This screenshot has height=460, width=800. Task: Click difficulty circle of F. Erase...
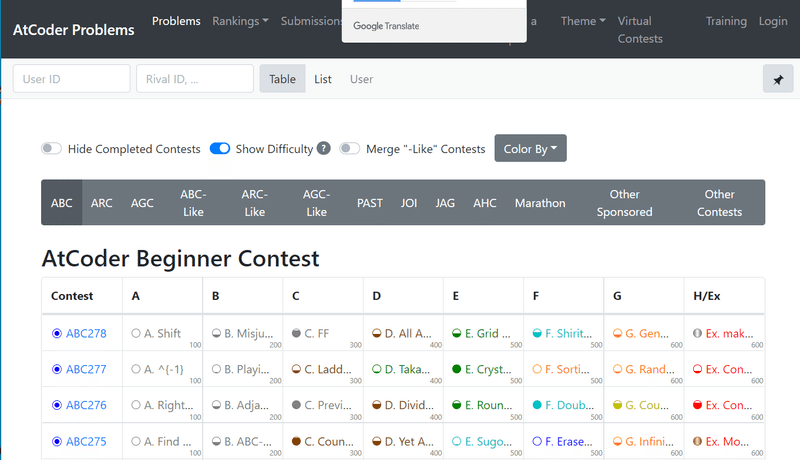[537, 441]
